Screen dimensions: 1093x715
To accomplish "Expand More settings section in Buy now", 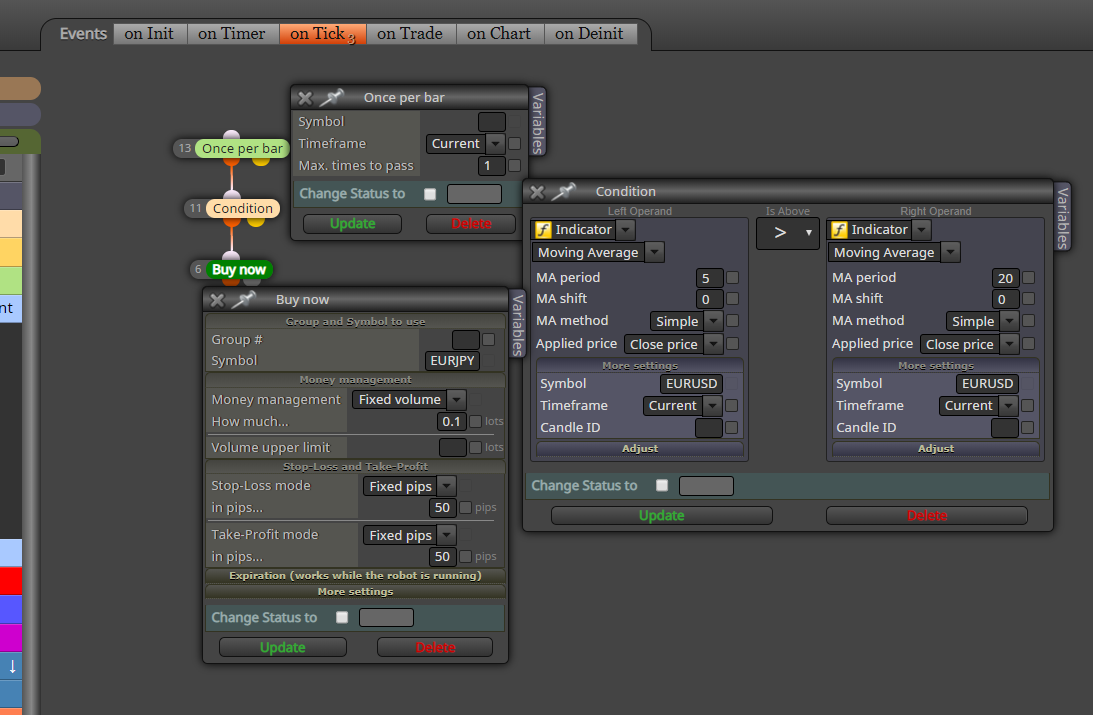I will click(x=356, y=592).
